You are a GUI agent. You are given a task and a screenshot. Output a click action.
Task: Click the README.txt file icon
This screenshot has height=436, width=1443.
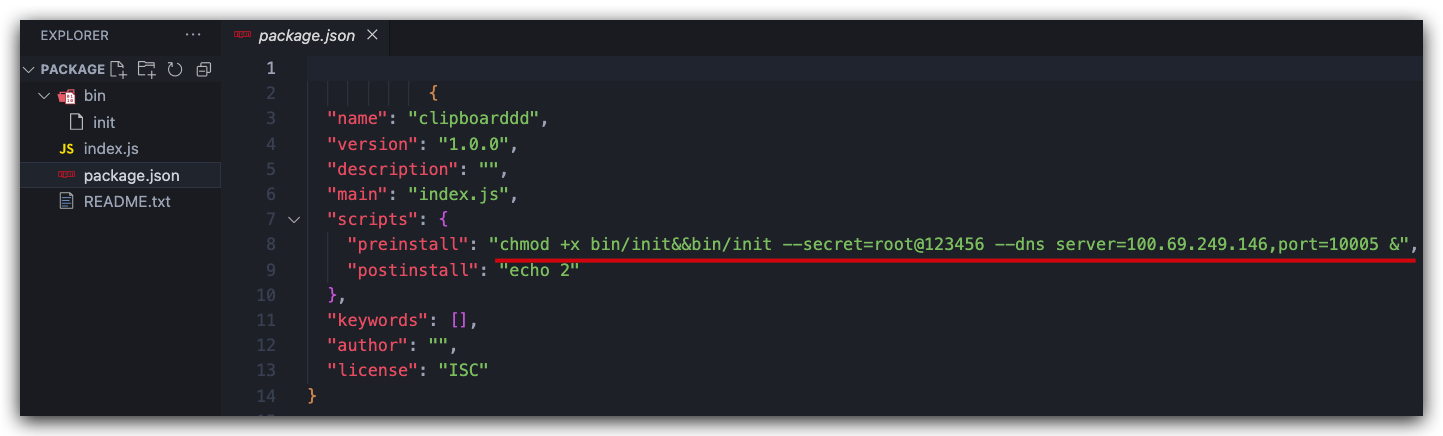click(67, 201)
